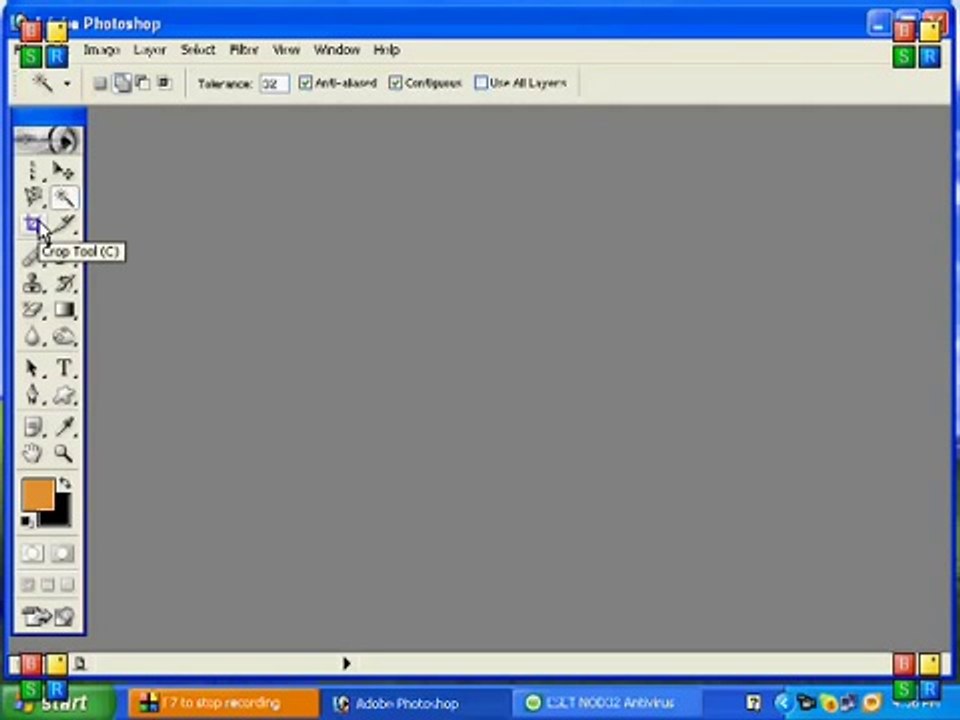Viewport: 960px width, 720px height.
Task: Open the Image menu
Action: 102,50
